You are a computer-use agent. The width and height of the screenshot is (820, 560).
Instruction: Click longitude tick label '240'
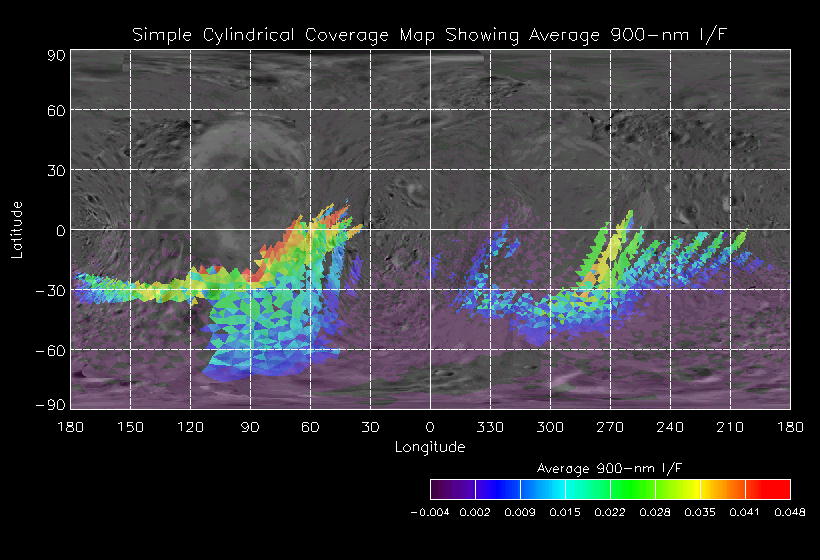pyautogui.click(x=670, y=427)
